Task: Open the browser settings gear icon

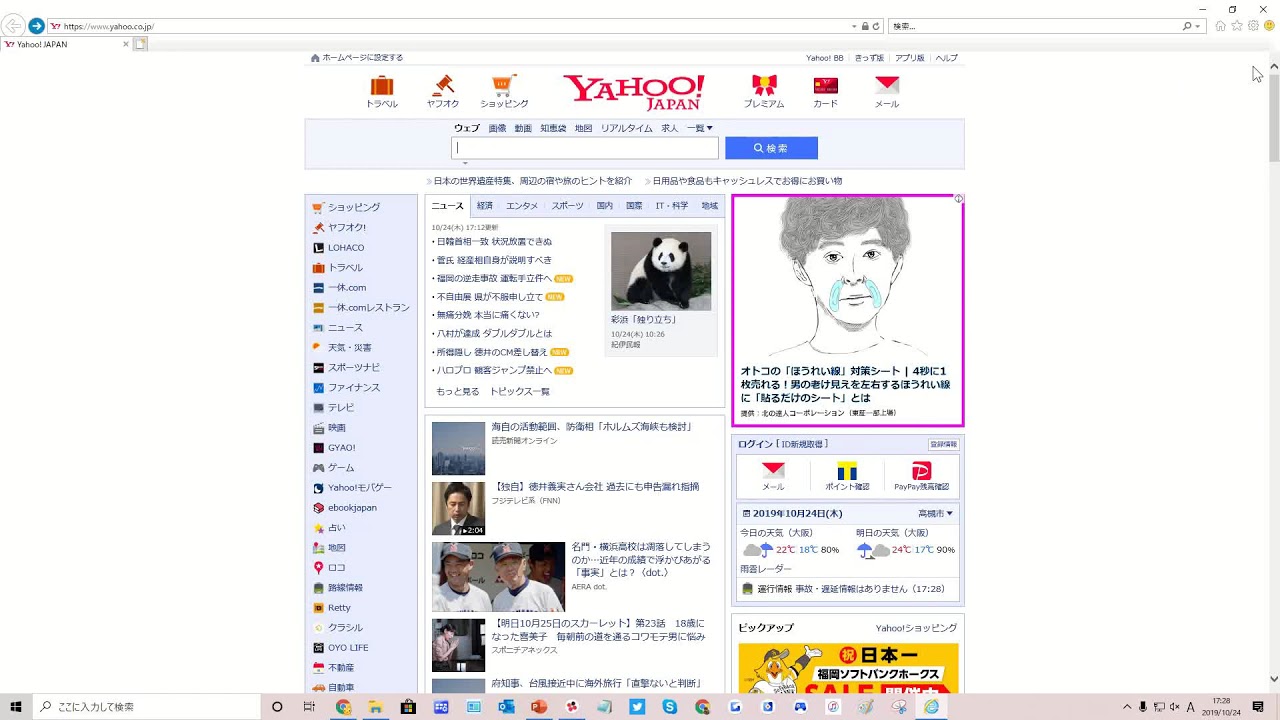Action: point(1253,26)
